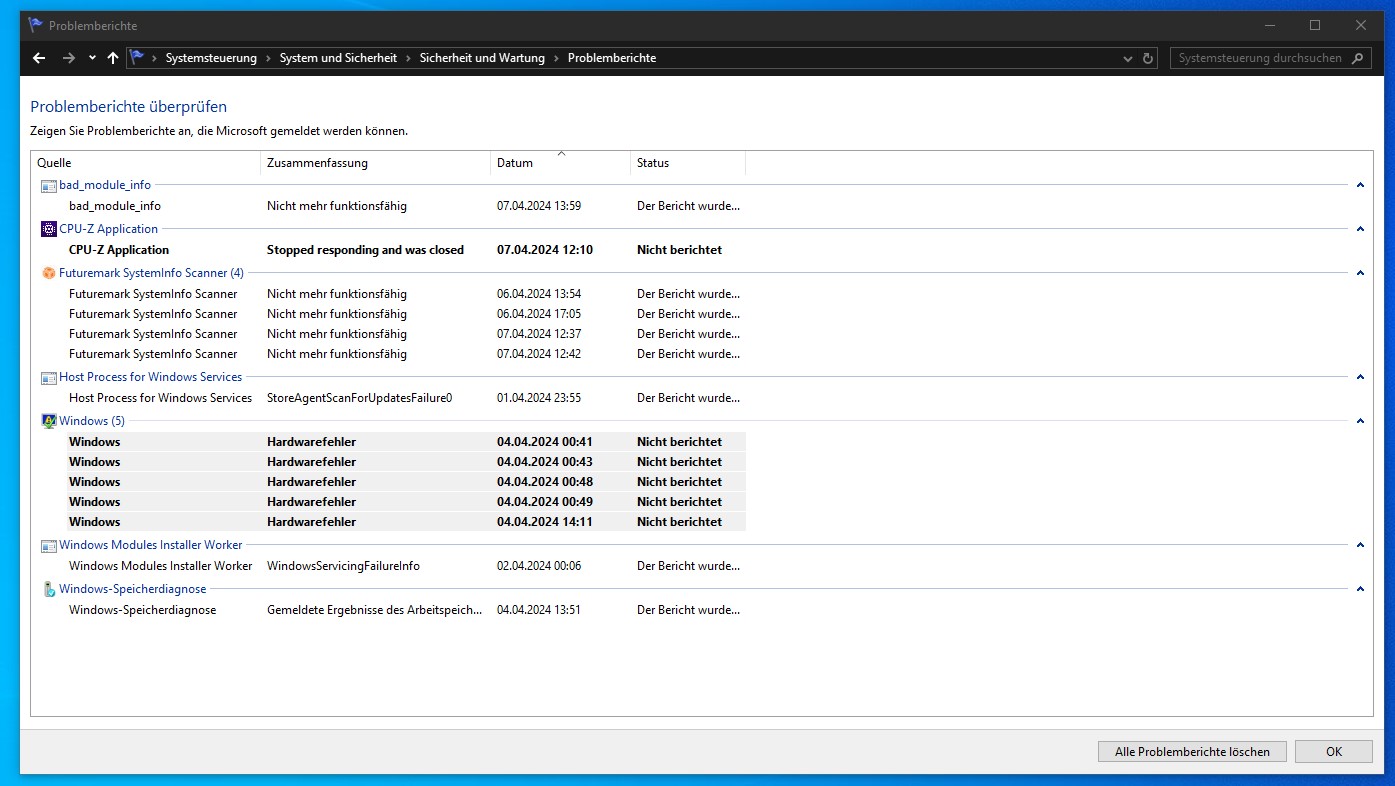Sort by Datum column header
This screenshot has height=786, width=1395.
pos(560,163)
